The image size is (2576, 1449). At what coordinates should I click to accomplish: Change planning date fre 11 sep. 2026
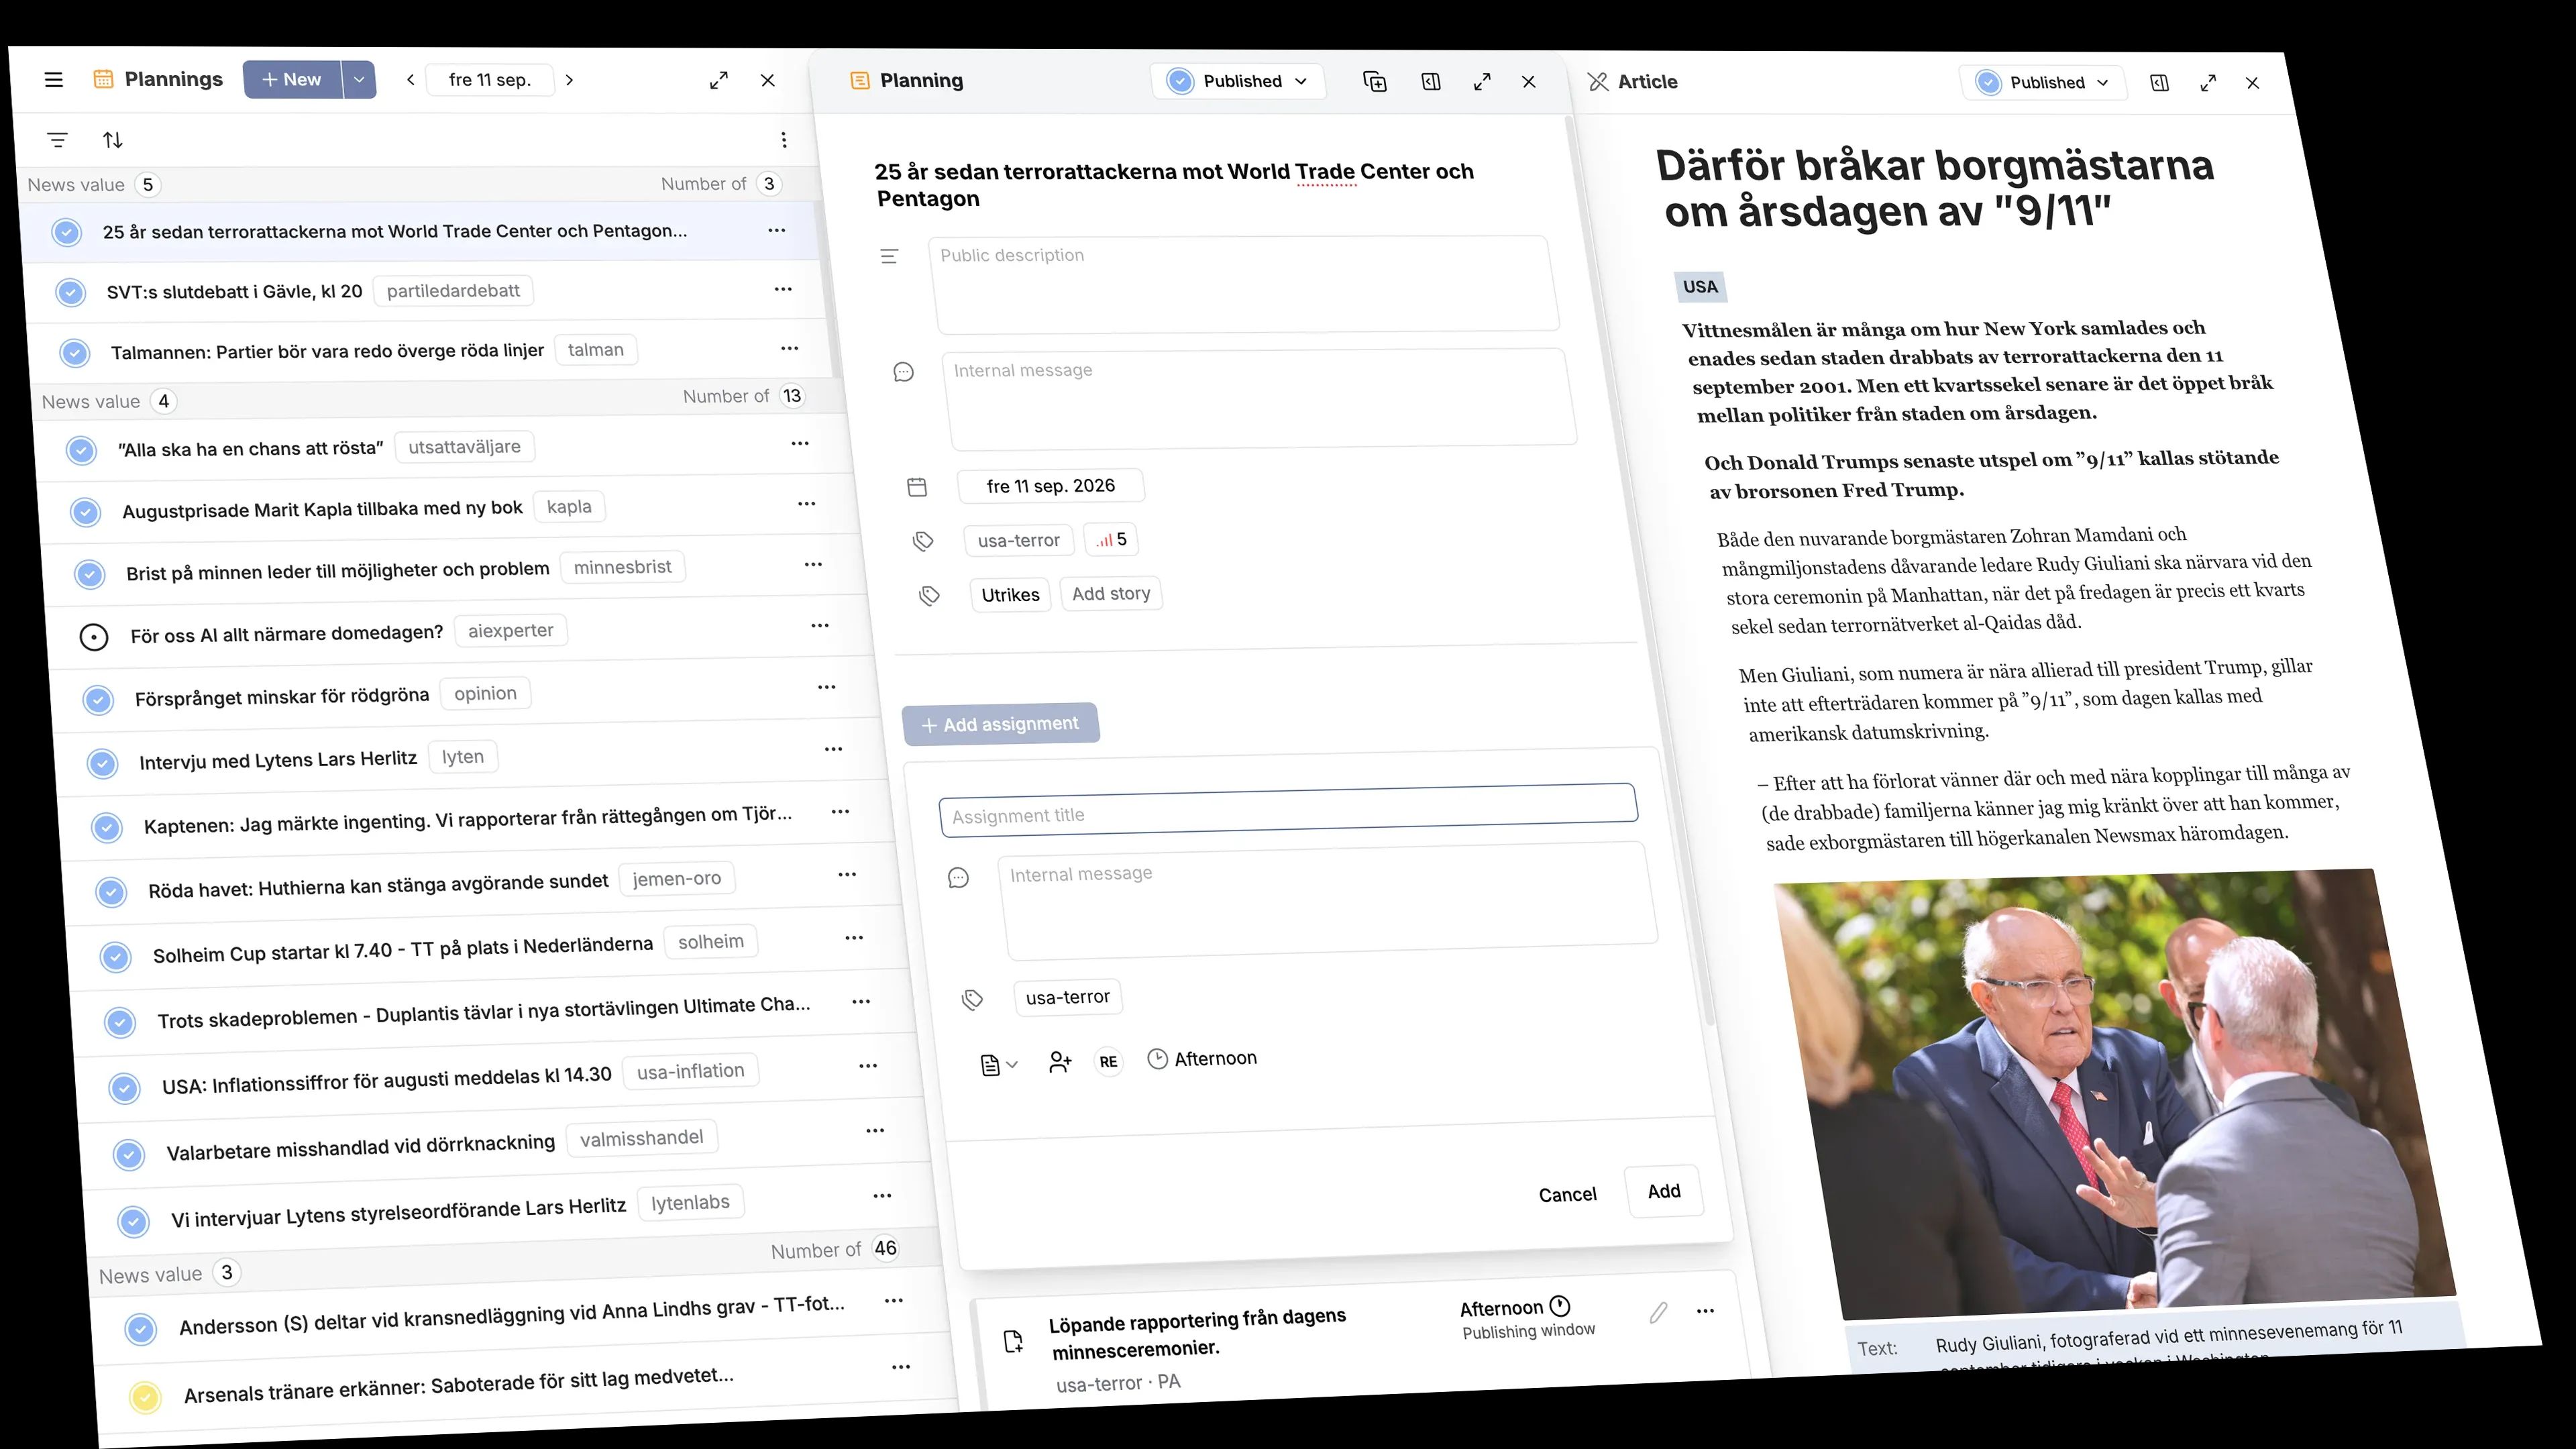tap(1050, 486)
